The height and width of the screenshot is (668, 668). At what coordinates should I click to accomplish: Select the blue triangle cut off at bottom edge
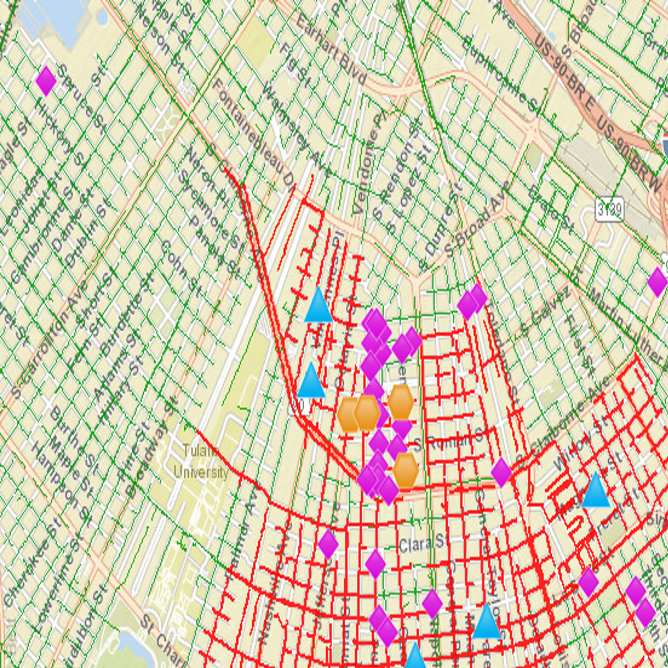414,660
